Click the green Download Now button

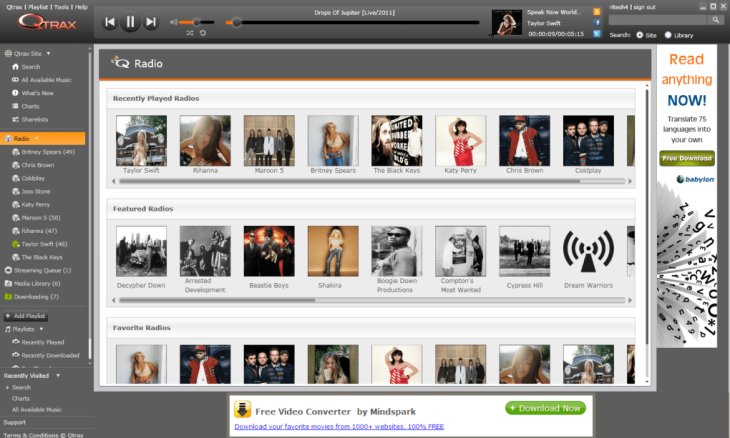[545, 408]
